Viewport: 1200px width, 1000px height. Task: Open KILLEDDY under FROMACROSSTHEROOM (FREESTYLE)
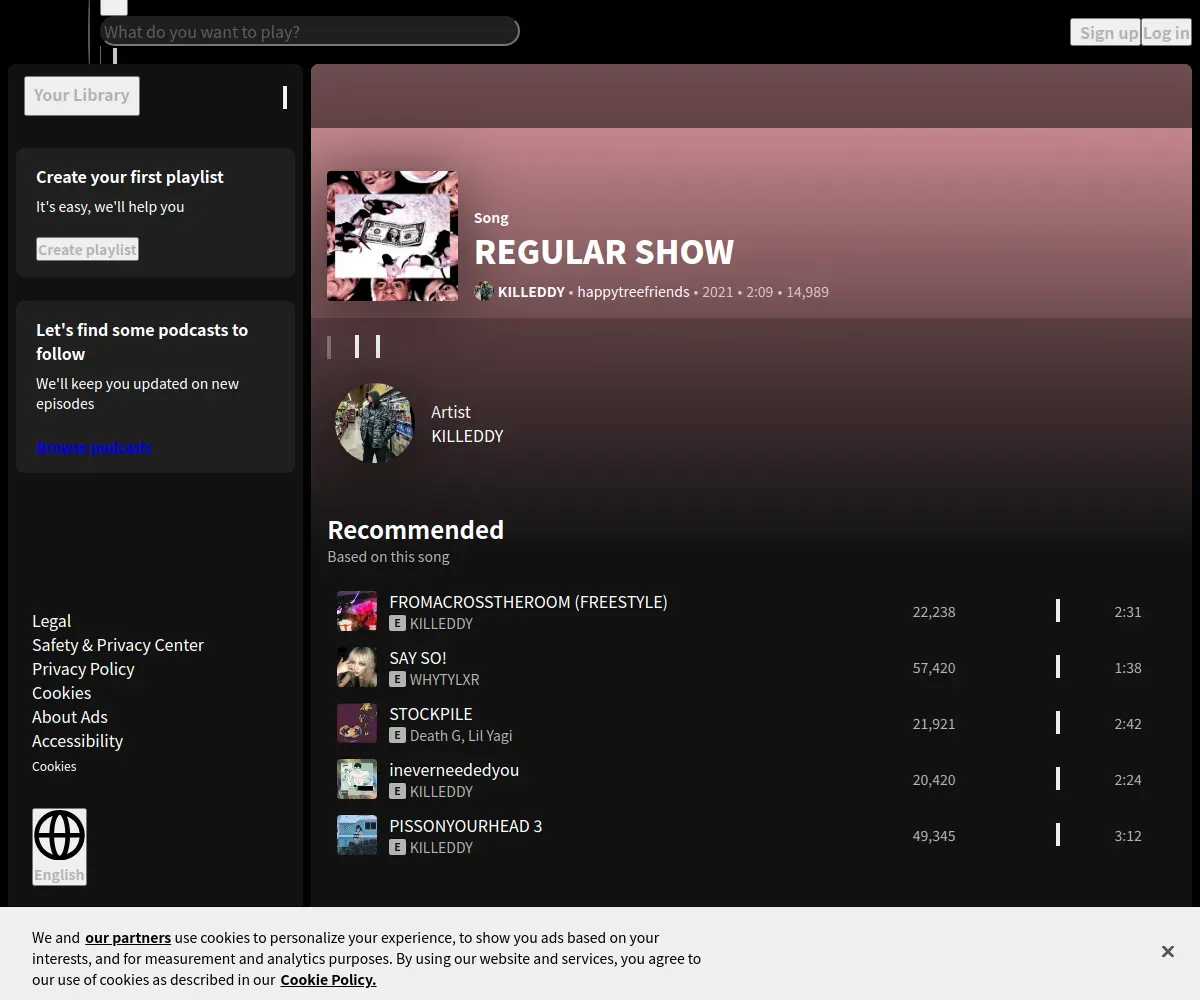coord(441,624)
